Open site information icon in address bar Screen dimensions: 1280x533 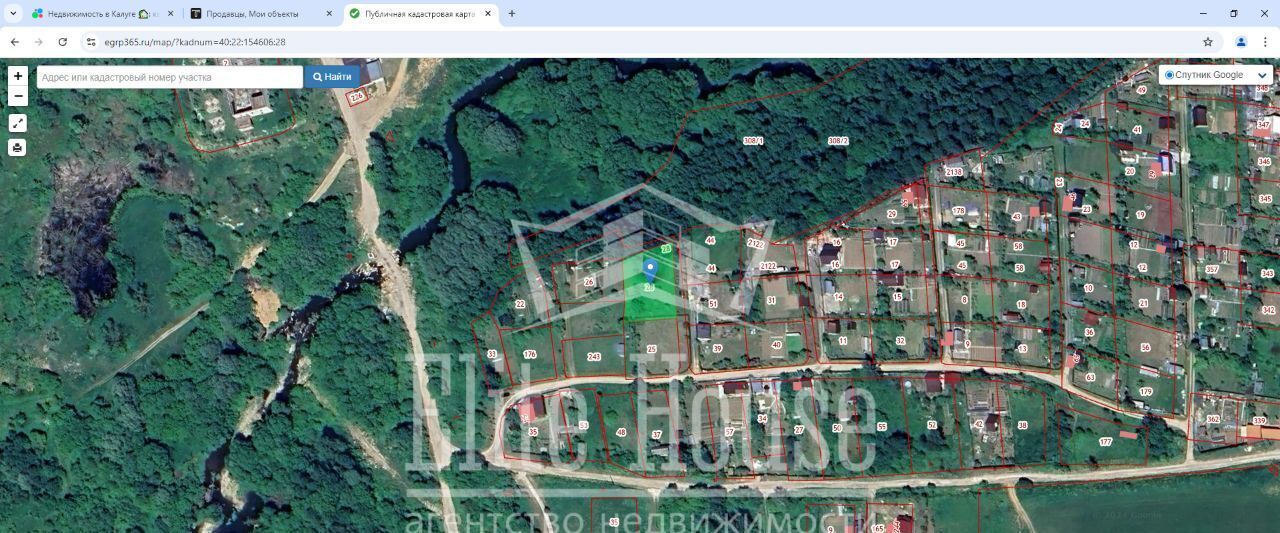tap(91, 42)
